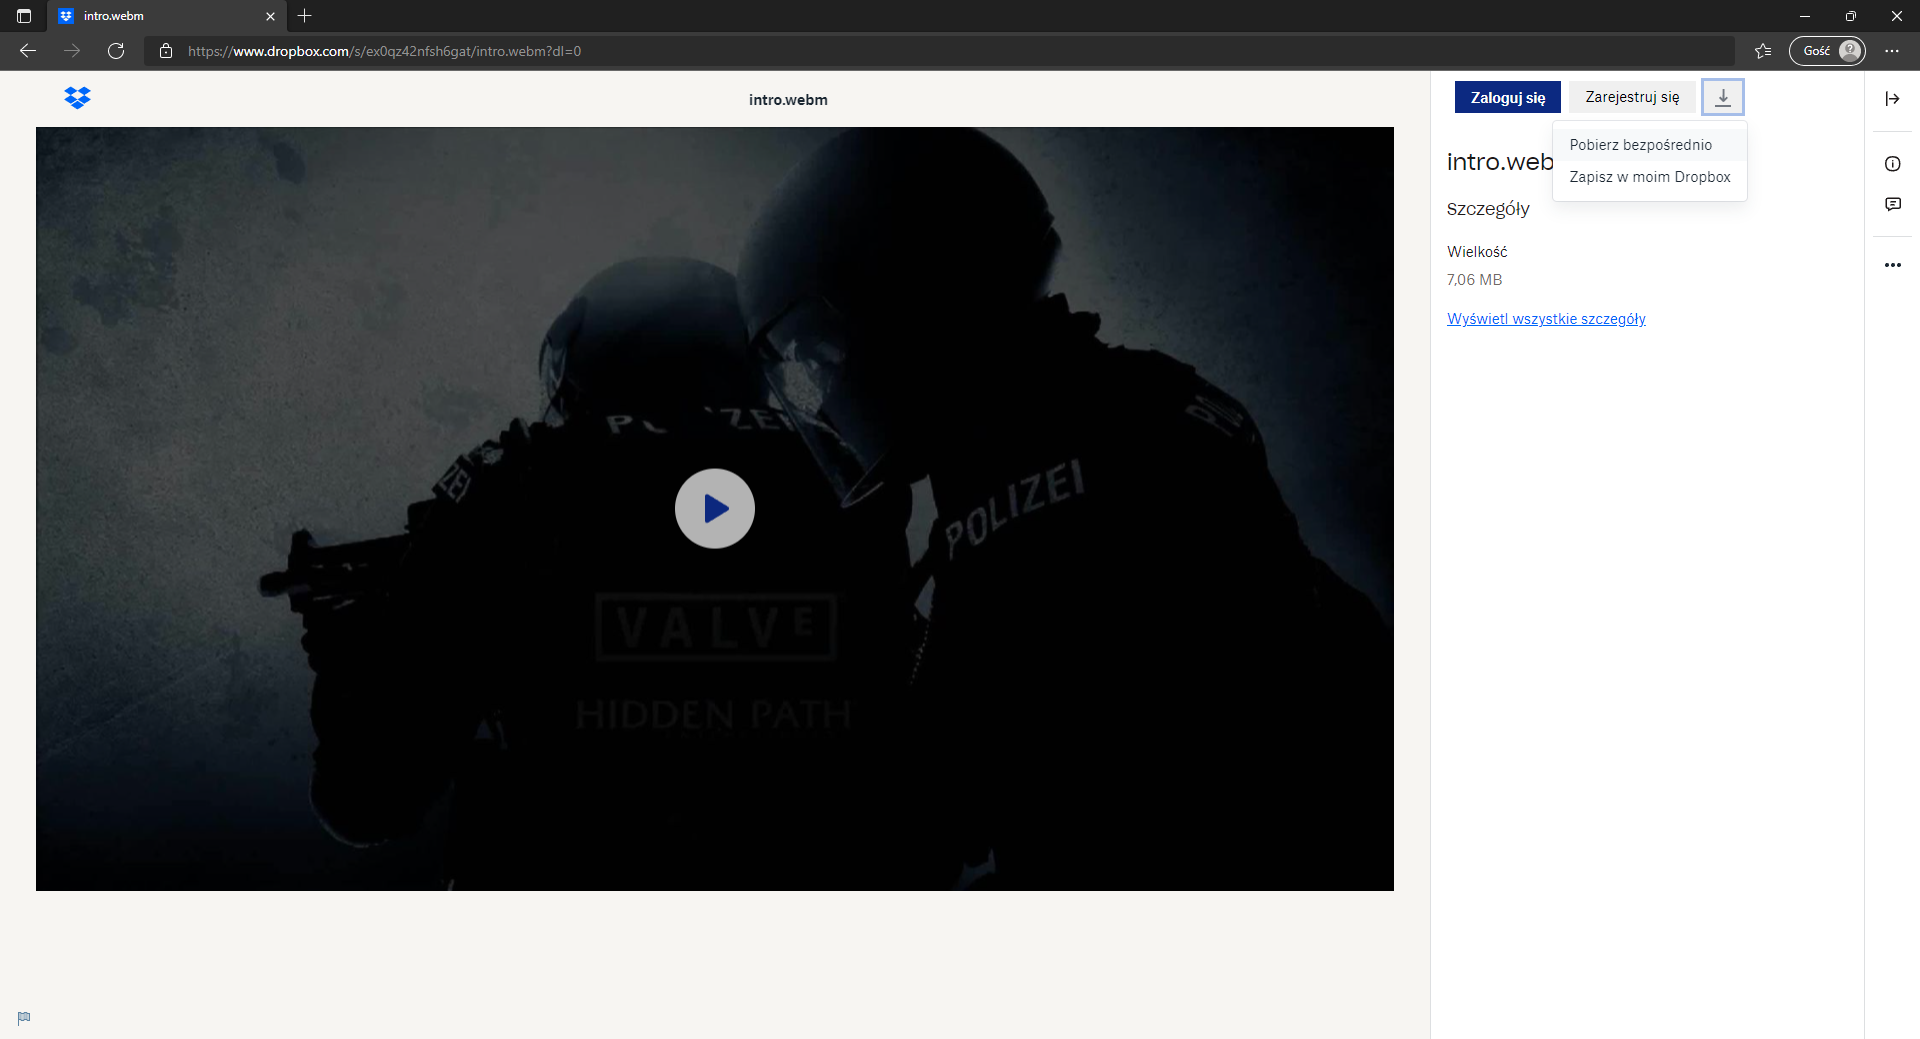Go forward in browser history
Image resolution: width=1920 pixels, height=1039 pixels.
72,51
